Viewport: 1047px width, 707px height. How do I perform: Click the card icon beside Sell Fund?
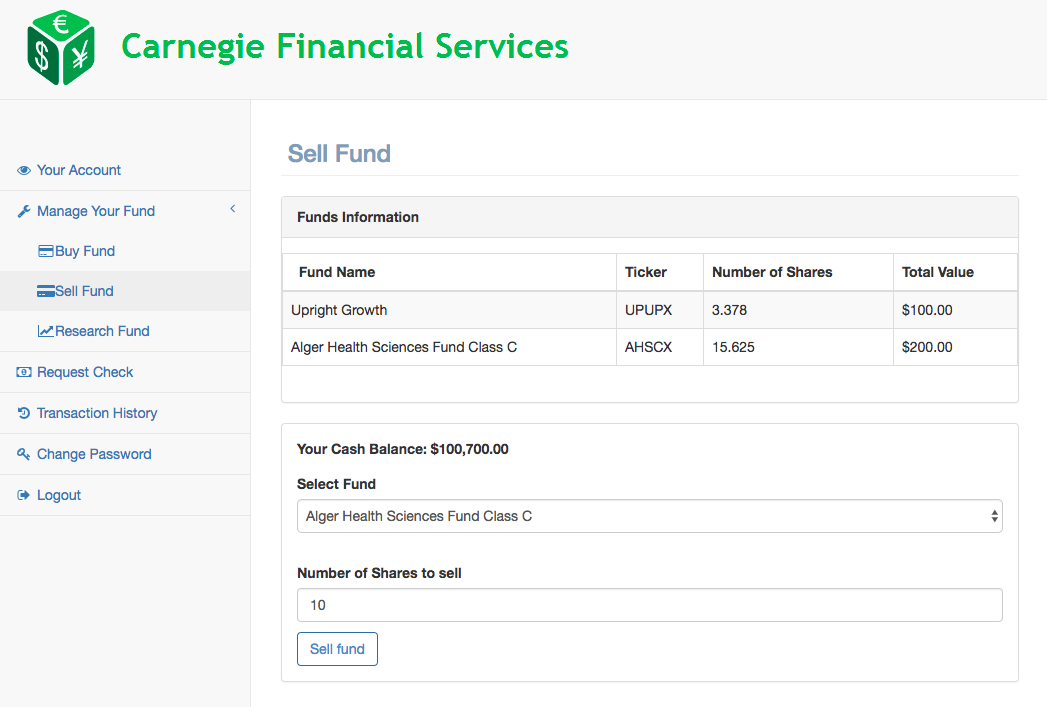pyautogui.click(x=45, y=291)
